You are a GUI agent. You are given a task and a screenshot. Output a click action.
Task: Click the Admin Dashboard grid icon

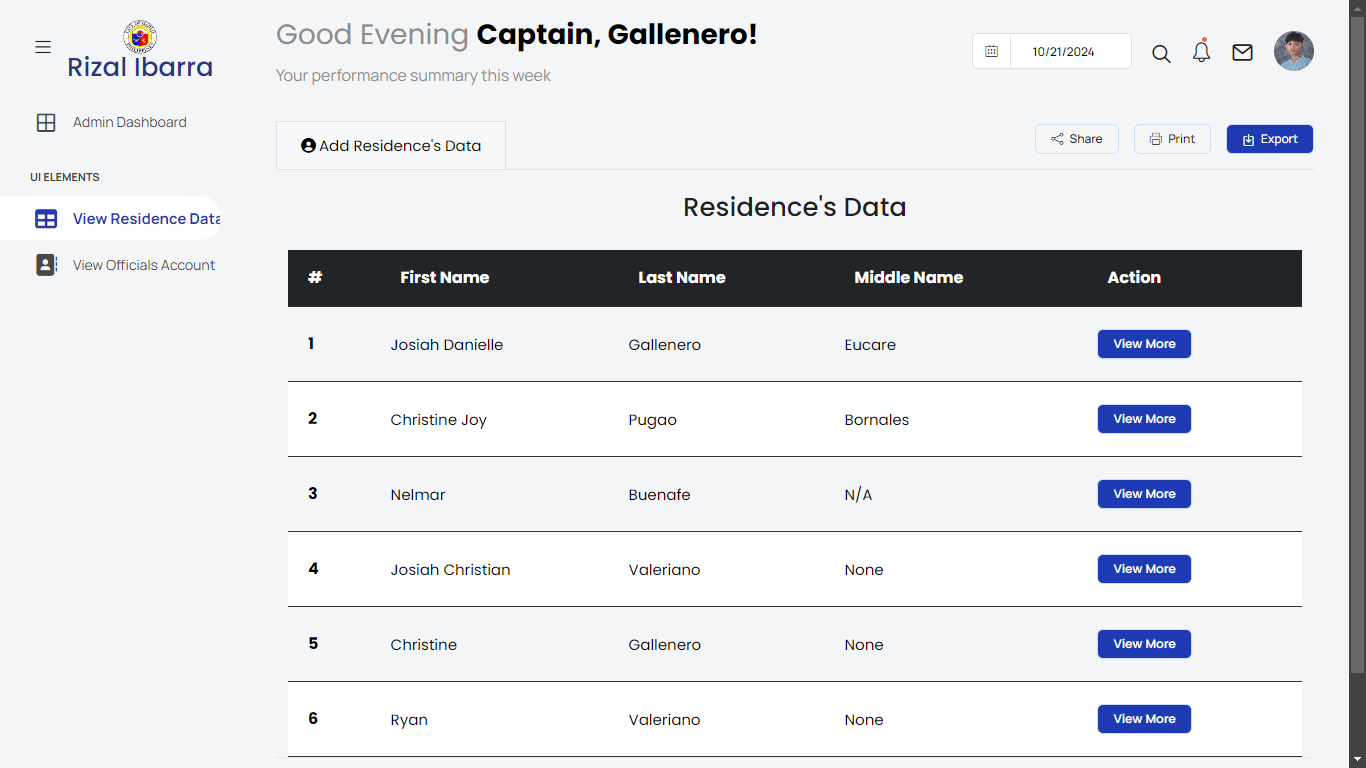(46, 123)
